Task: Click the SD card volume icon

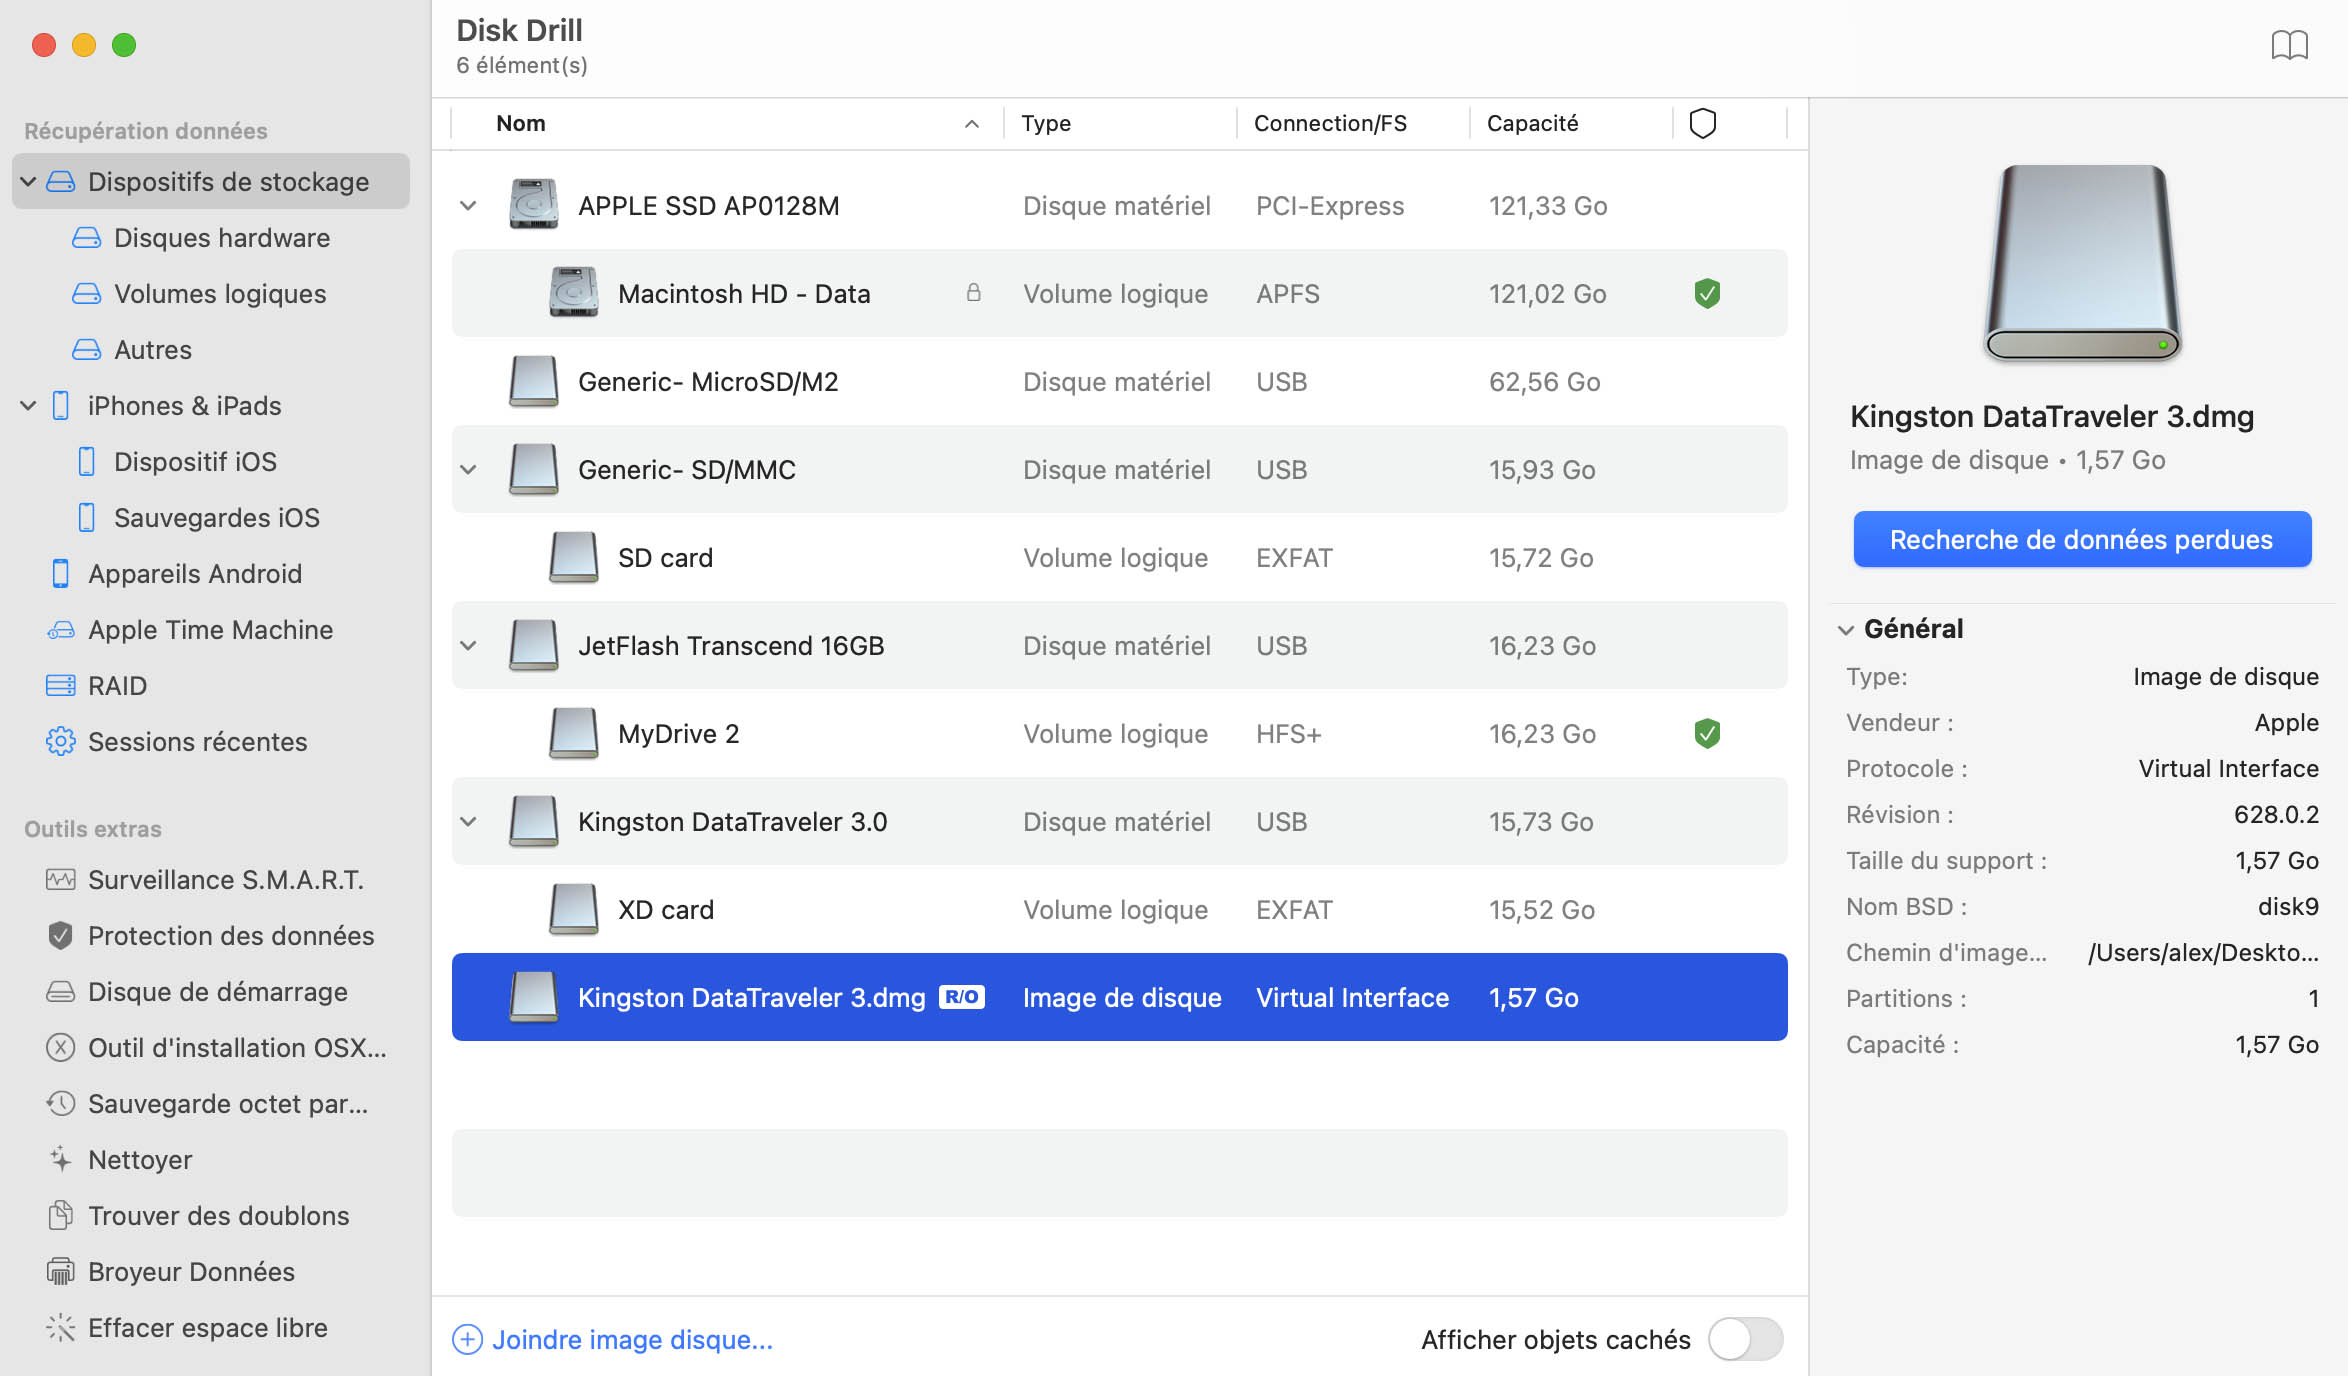Action: 574,557
